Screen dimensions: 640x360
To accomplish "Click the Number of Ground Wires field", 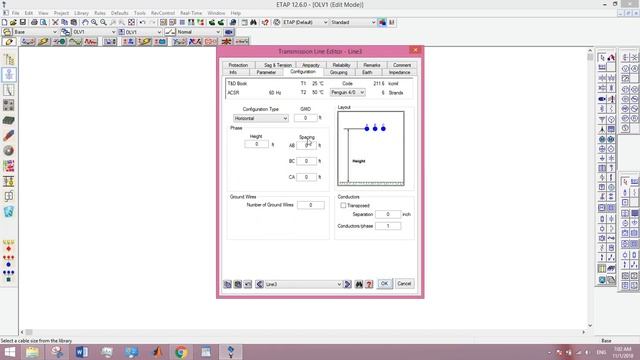I will click(x=311, y=205).
